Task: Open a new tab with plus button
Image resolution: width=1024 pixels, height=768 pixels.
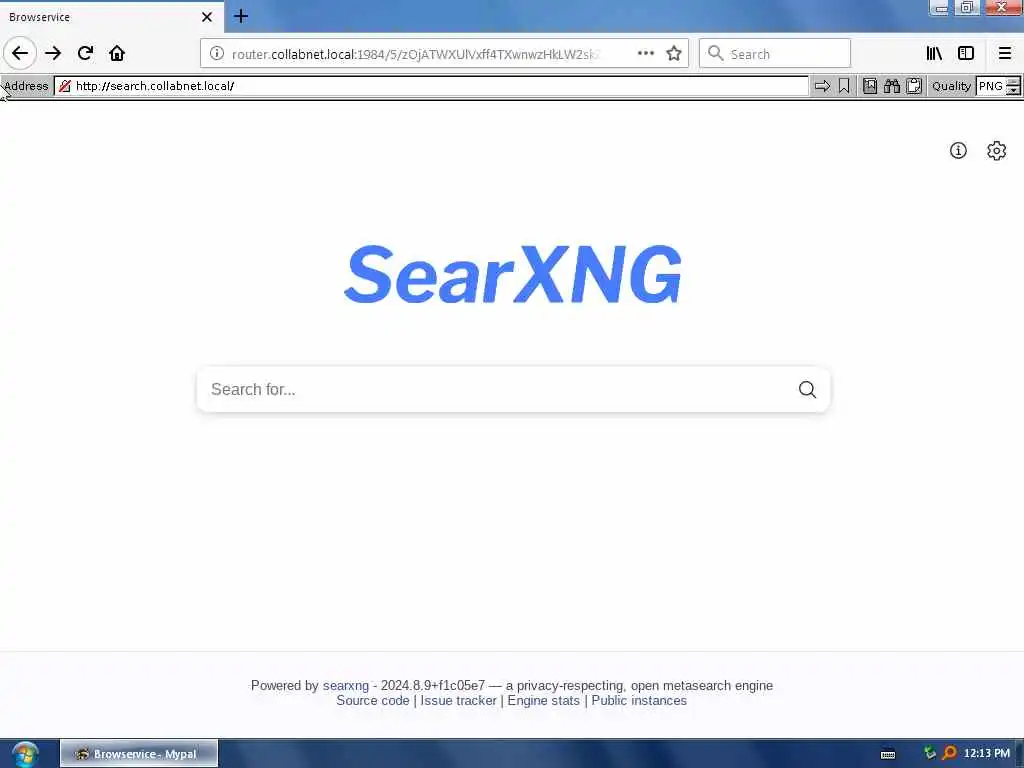Action: pos(241,16)
